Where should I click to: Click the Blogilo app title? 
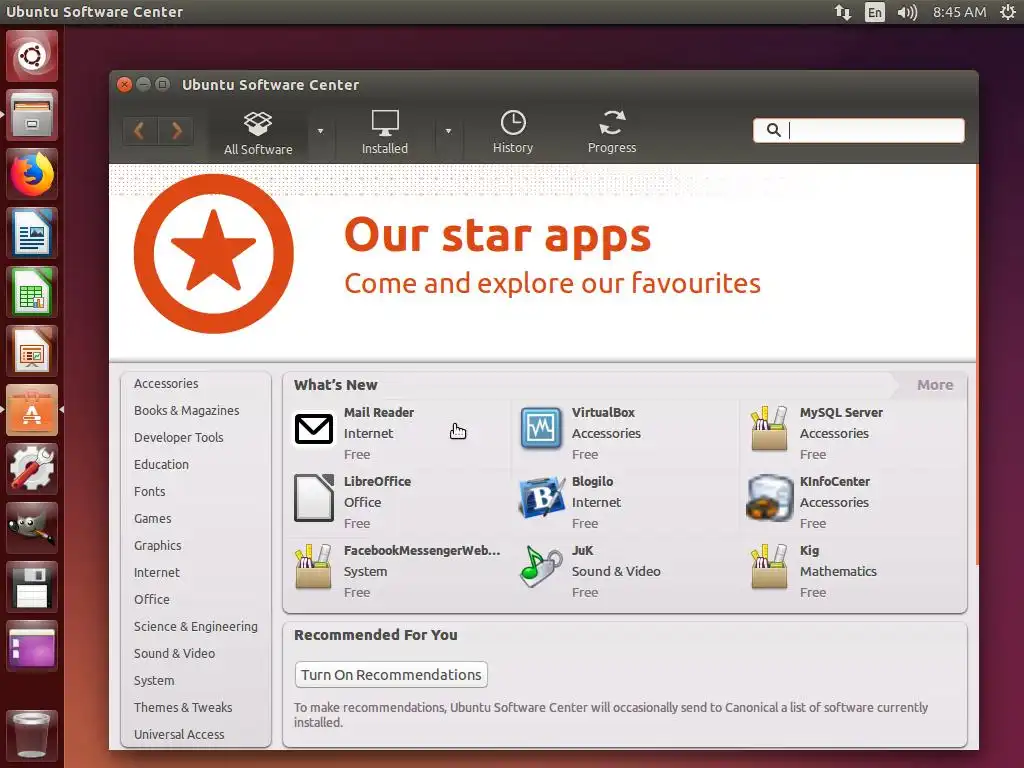[x=592, y=481]
